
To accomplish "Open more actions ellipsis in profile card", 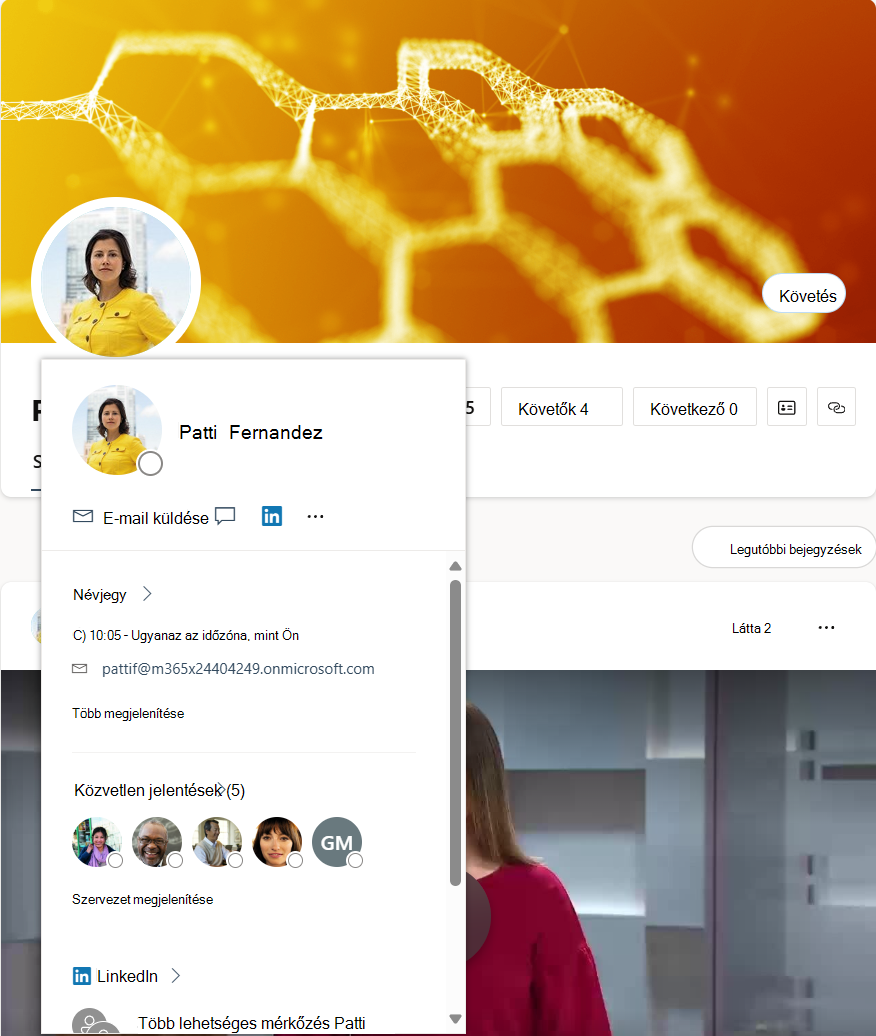I will tap(315, 517).
